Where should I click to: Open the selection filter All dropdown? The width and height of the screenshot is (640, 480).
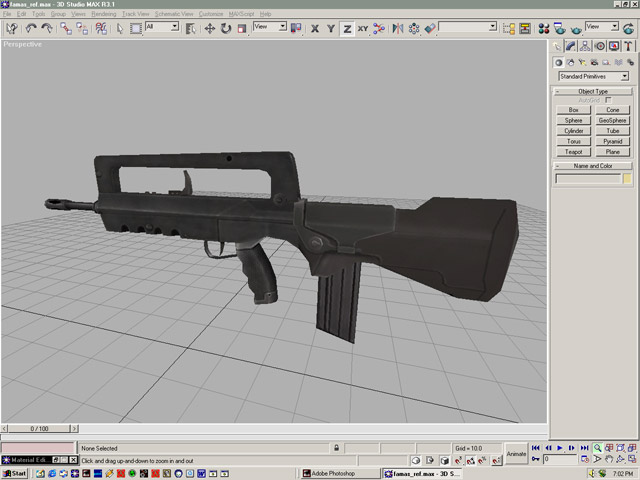click(x=162, y=27)
